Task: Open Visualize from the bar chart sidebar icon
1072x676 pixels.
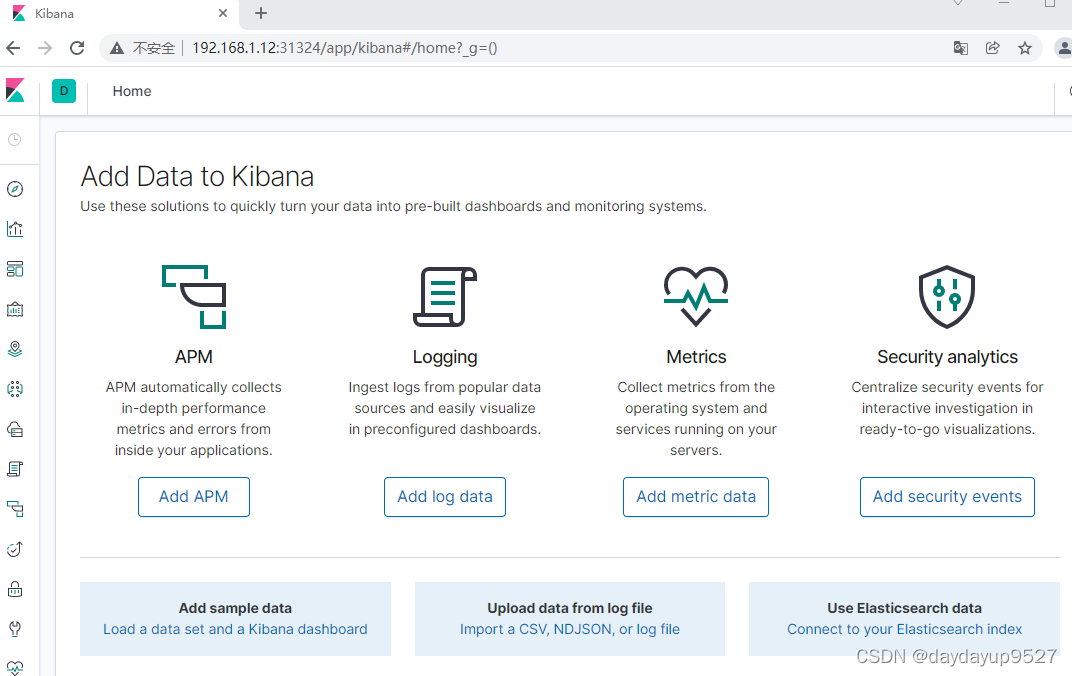Action: [15, 229]
